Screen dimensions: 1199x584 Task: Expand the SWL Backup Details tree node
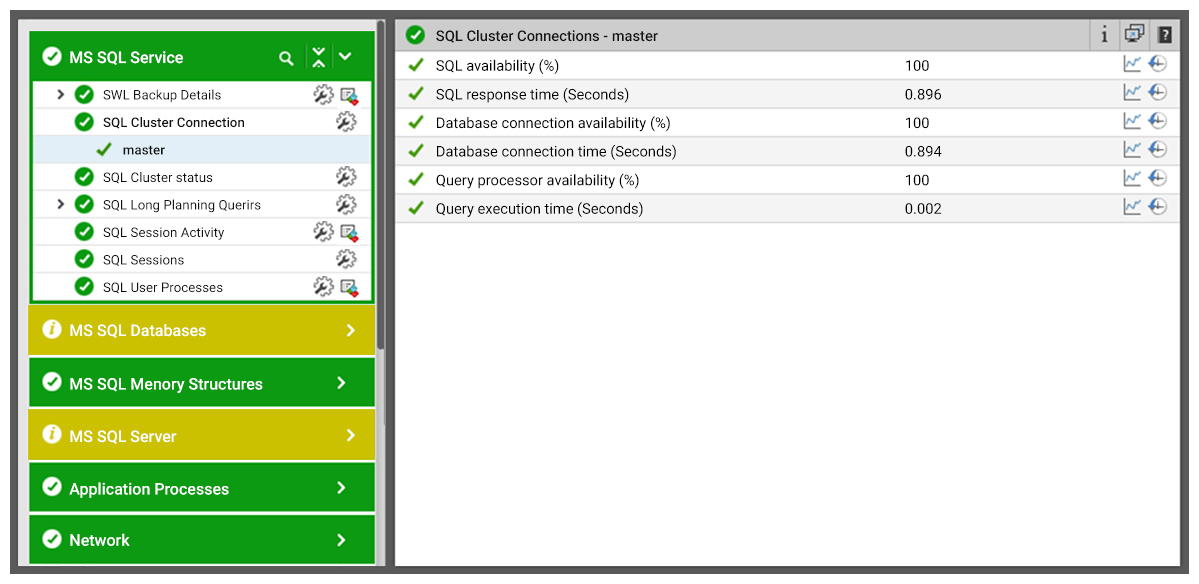pos(61,95)
